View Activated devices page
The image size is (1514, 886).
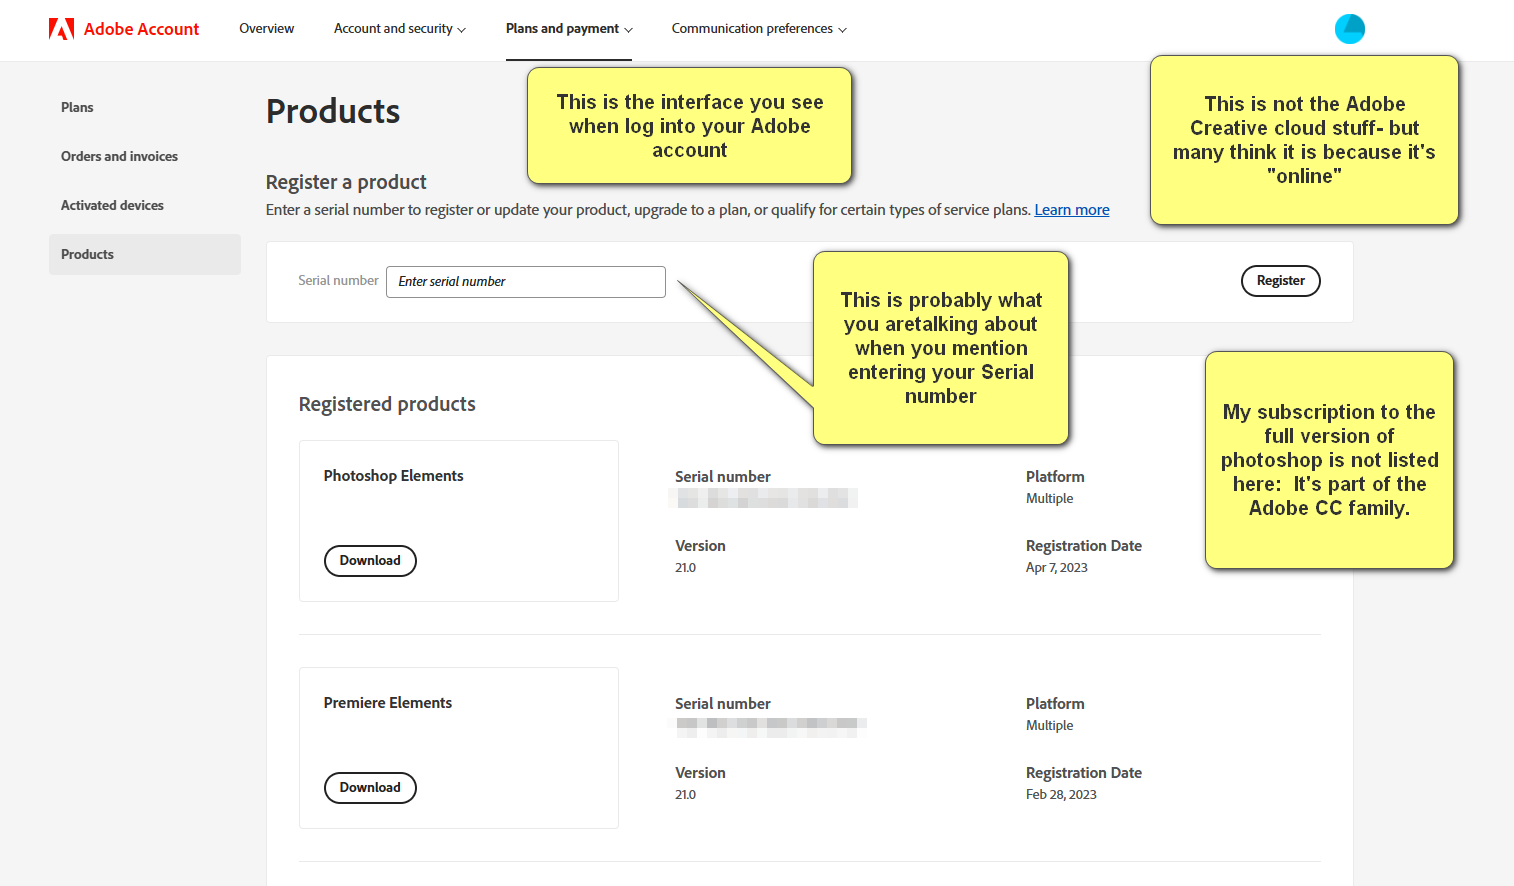[112, 205]
